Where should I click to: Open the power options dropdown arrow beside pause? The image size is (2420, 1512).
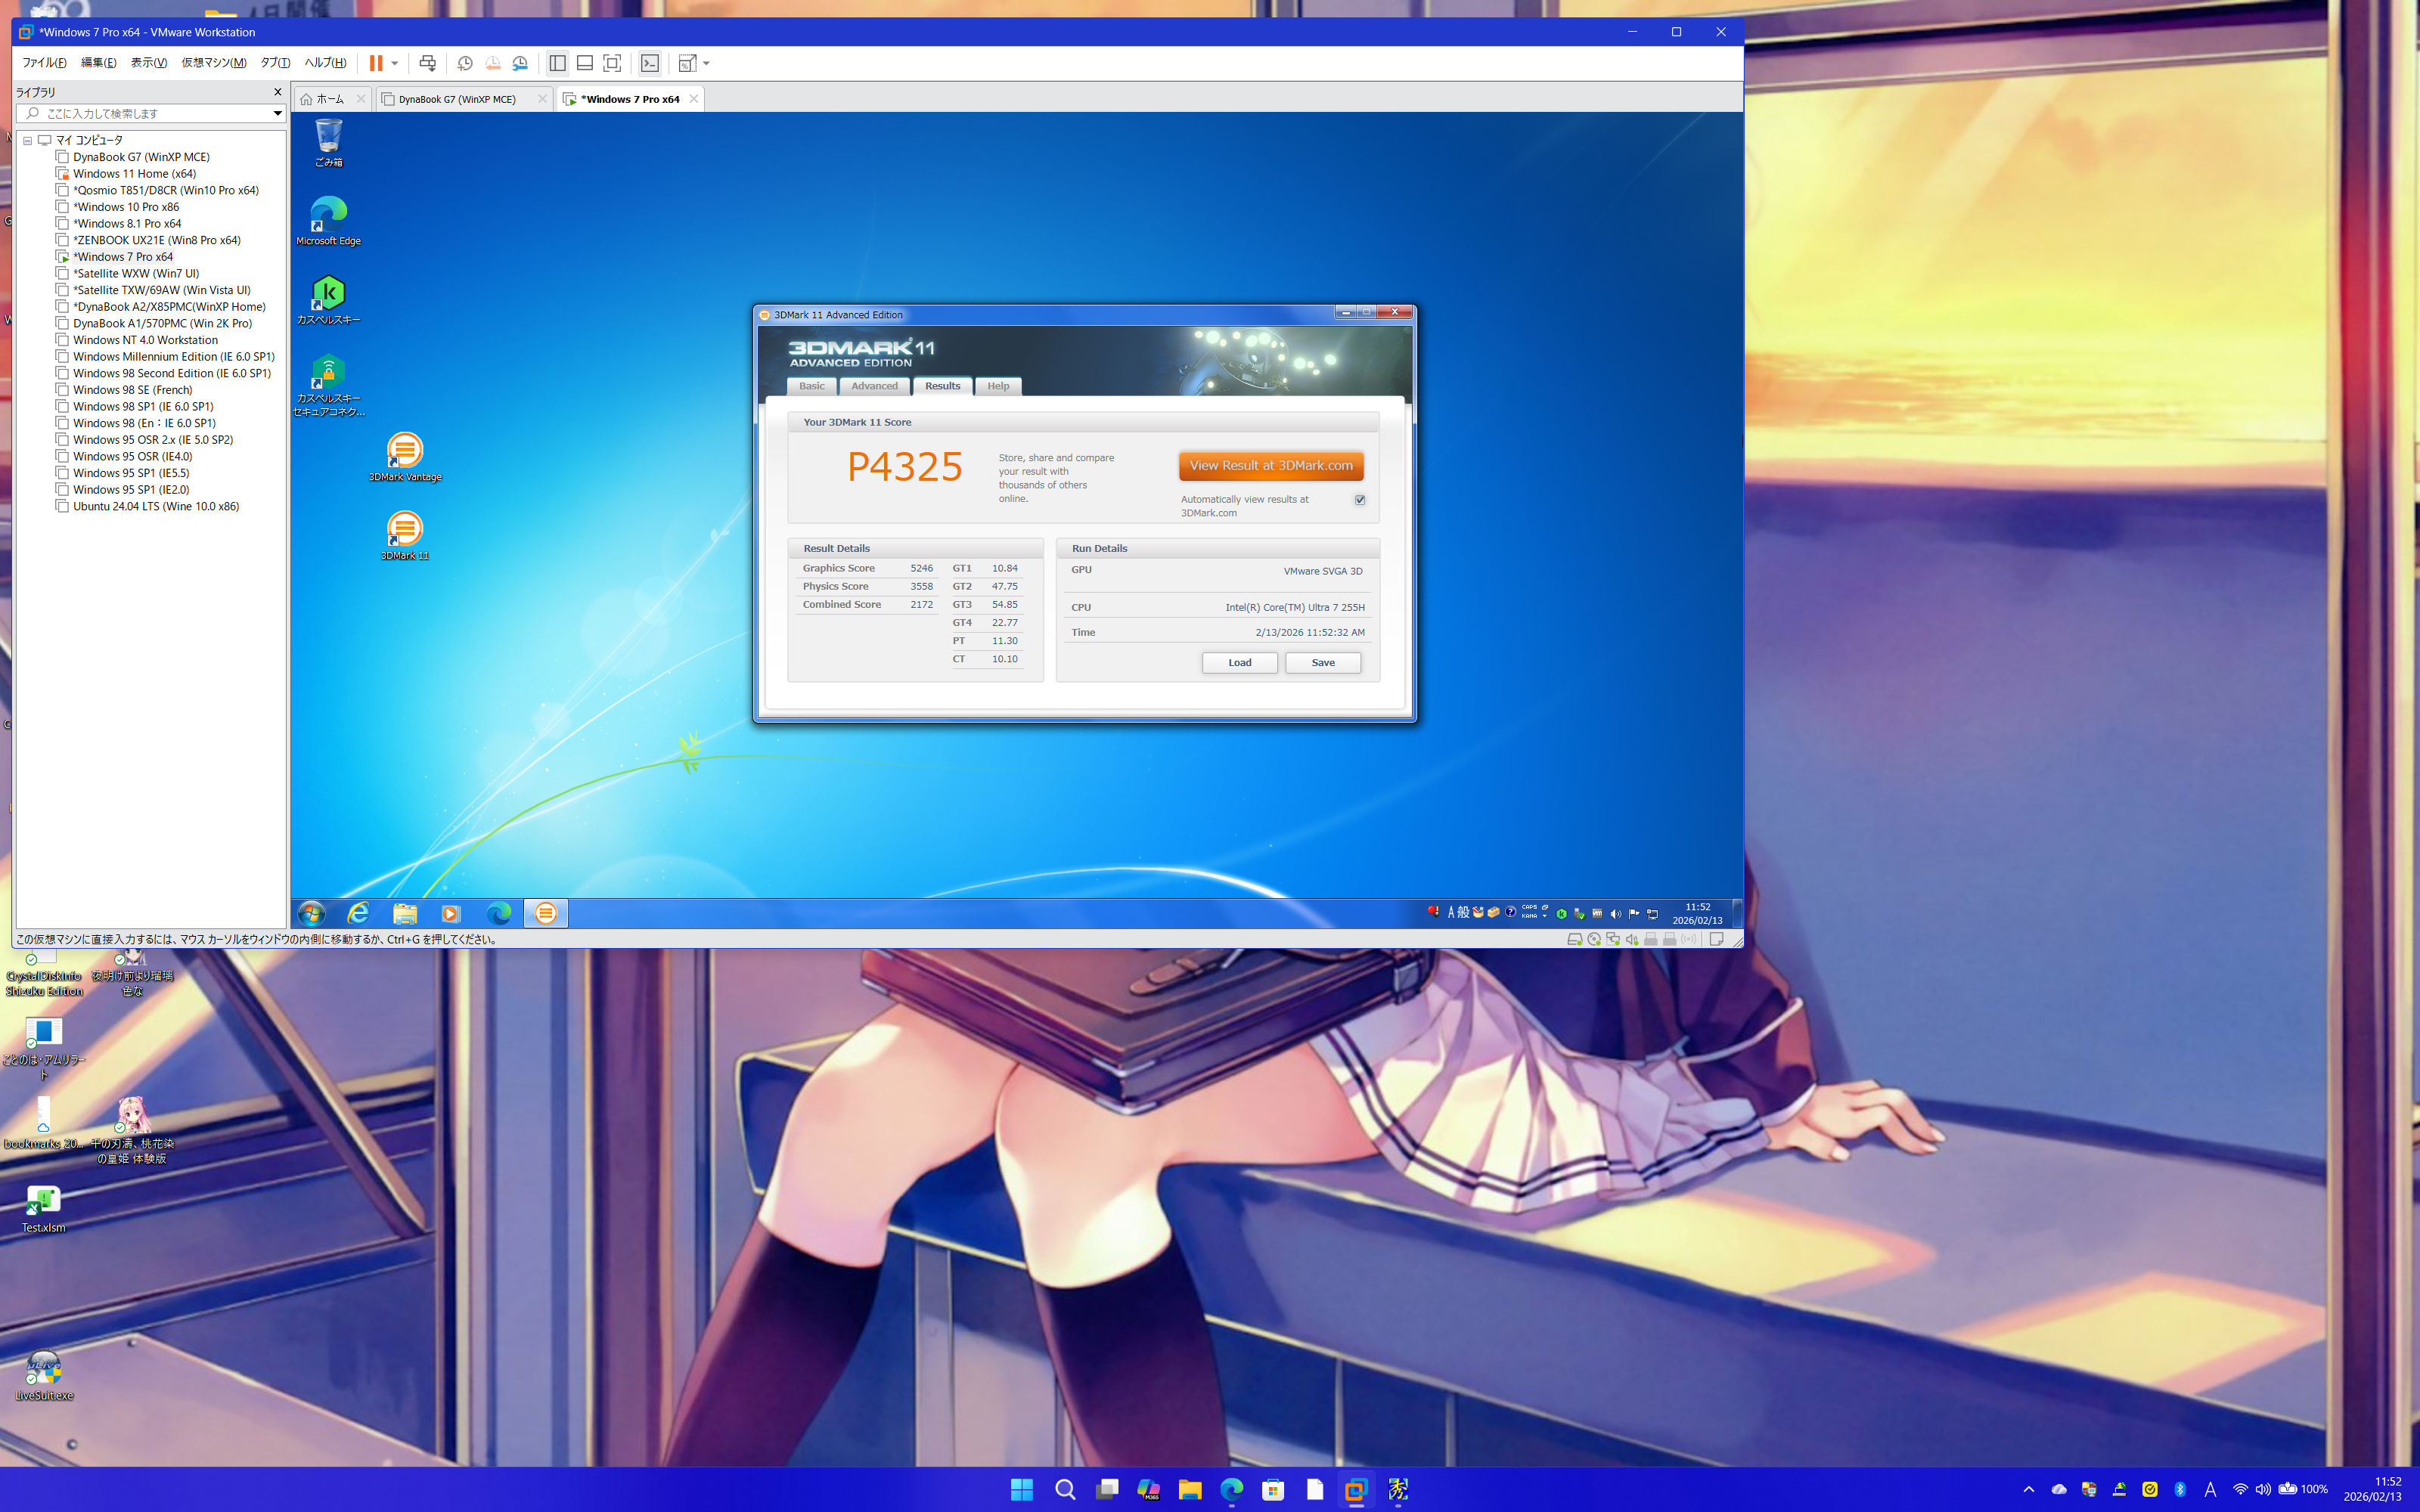[x=395, y=63]
